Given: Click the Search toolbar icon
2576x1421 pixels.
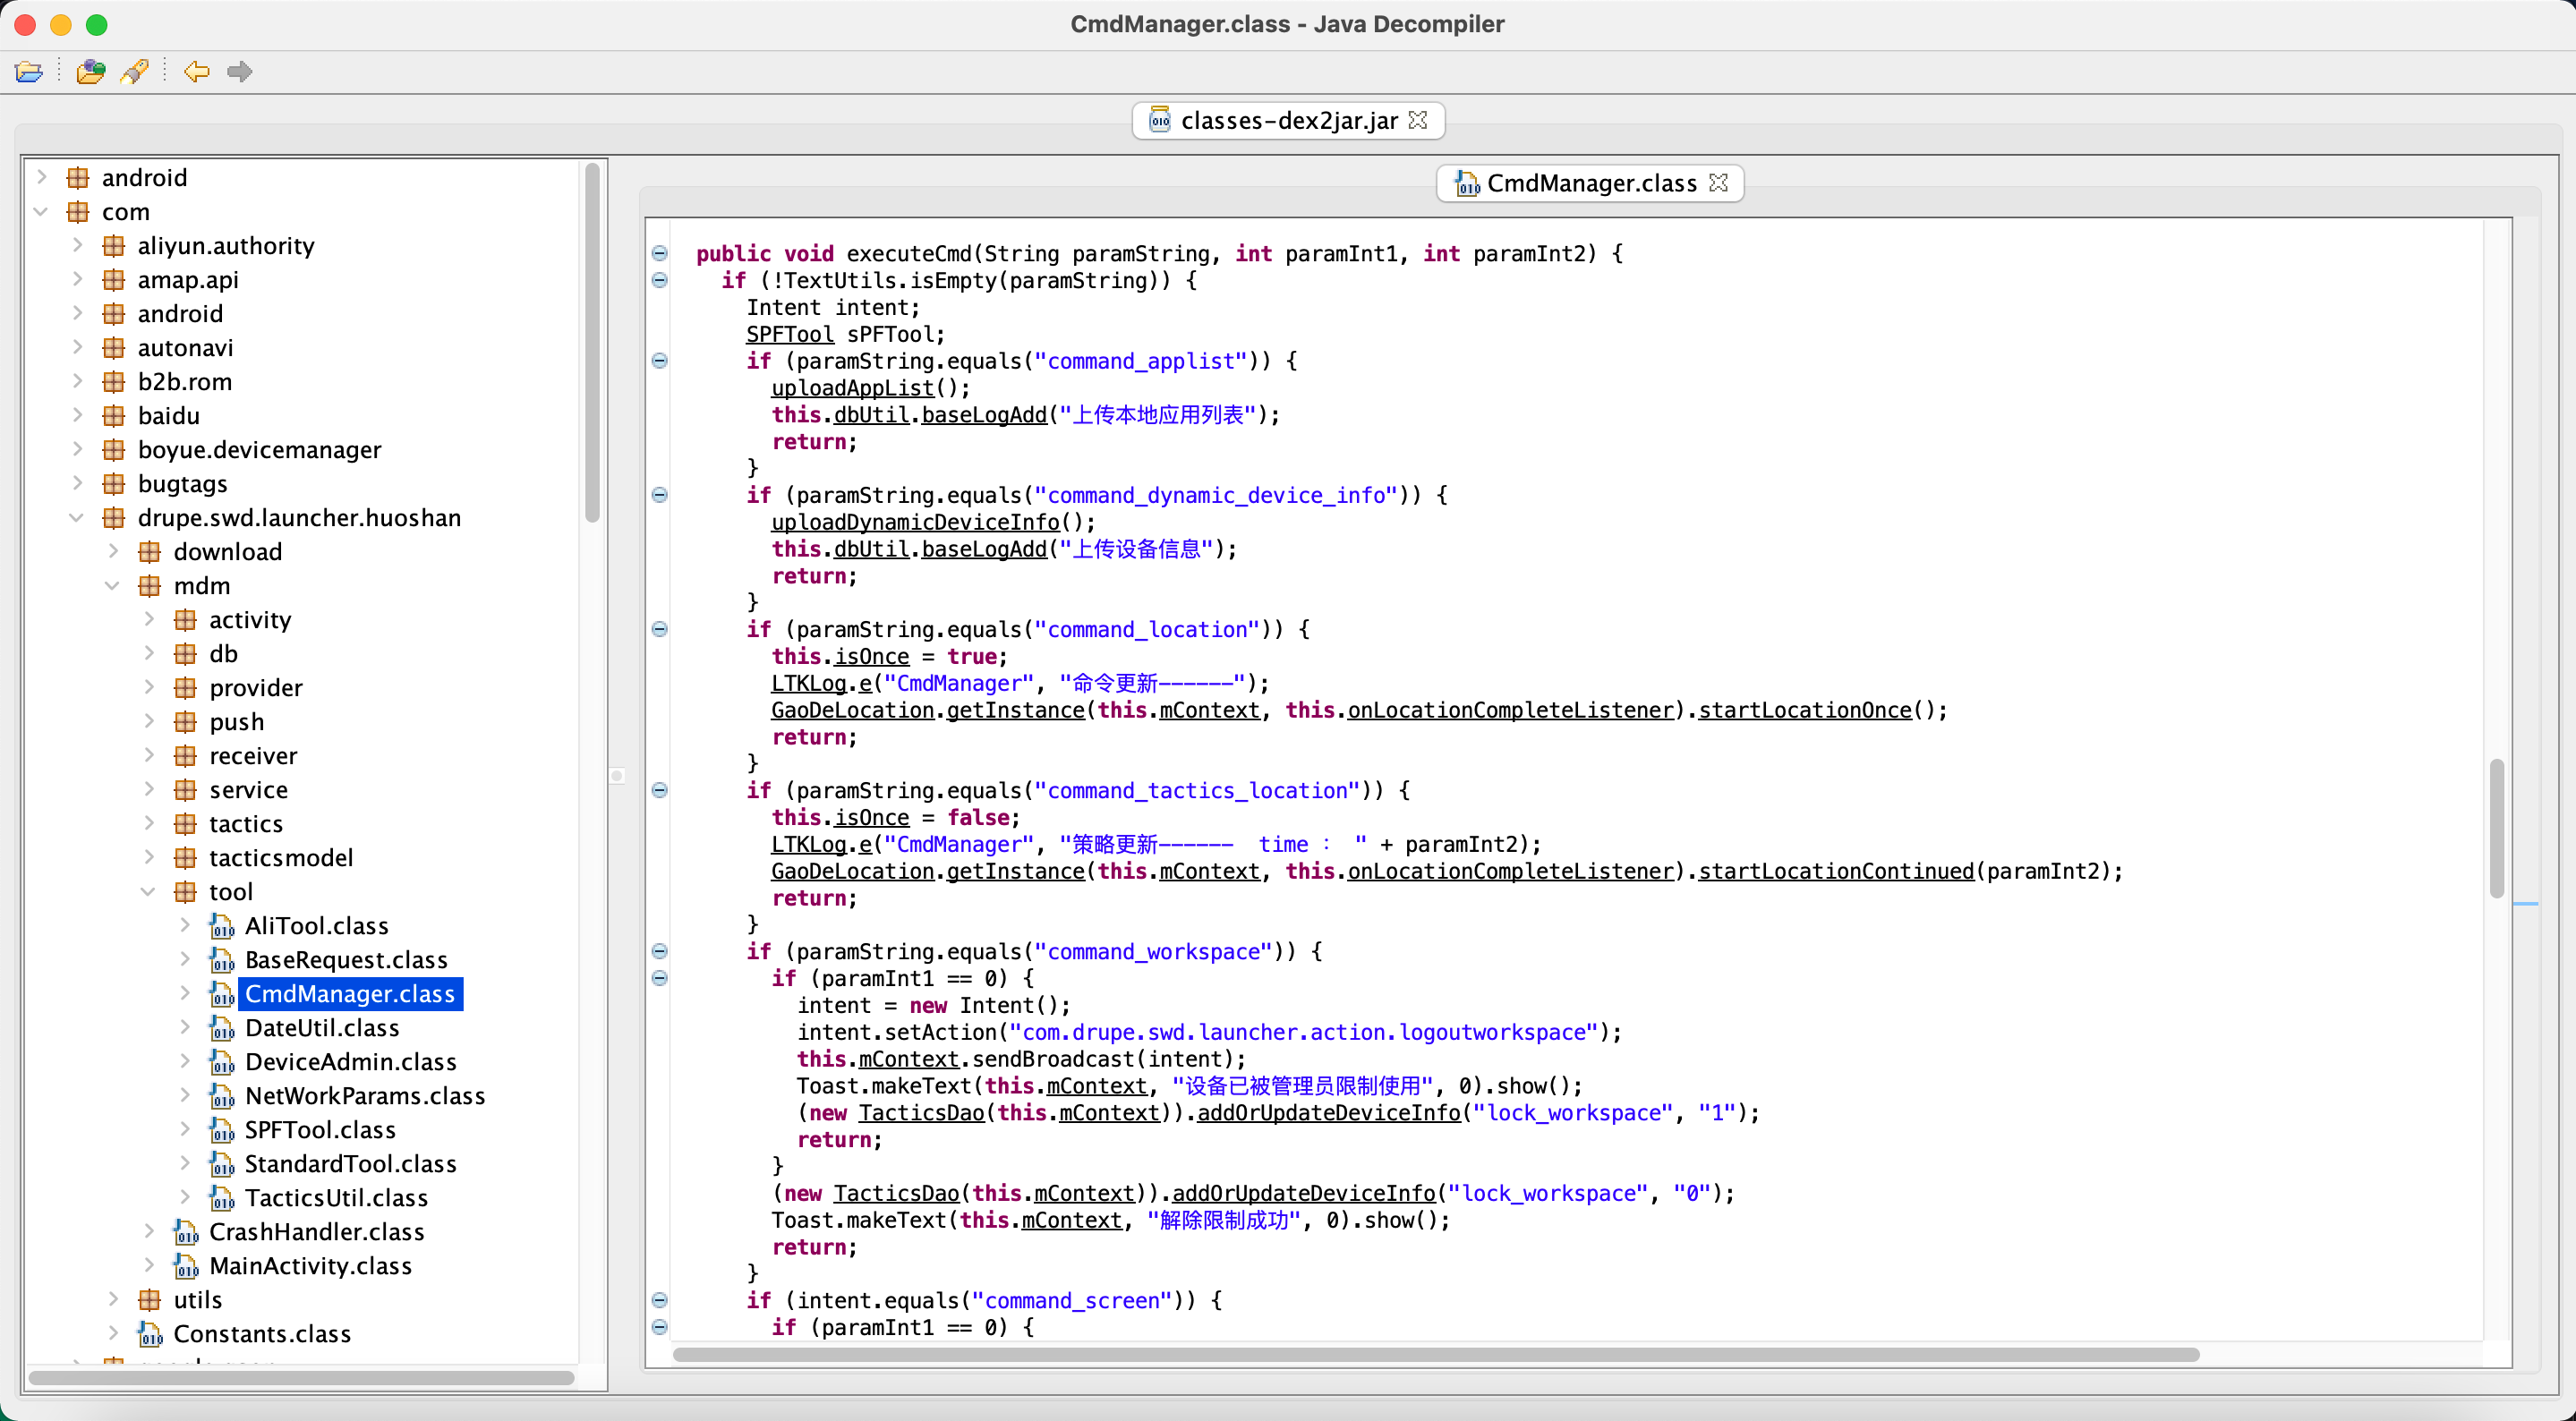Looking at the screenshot, I should [134, 72].
